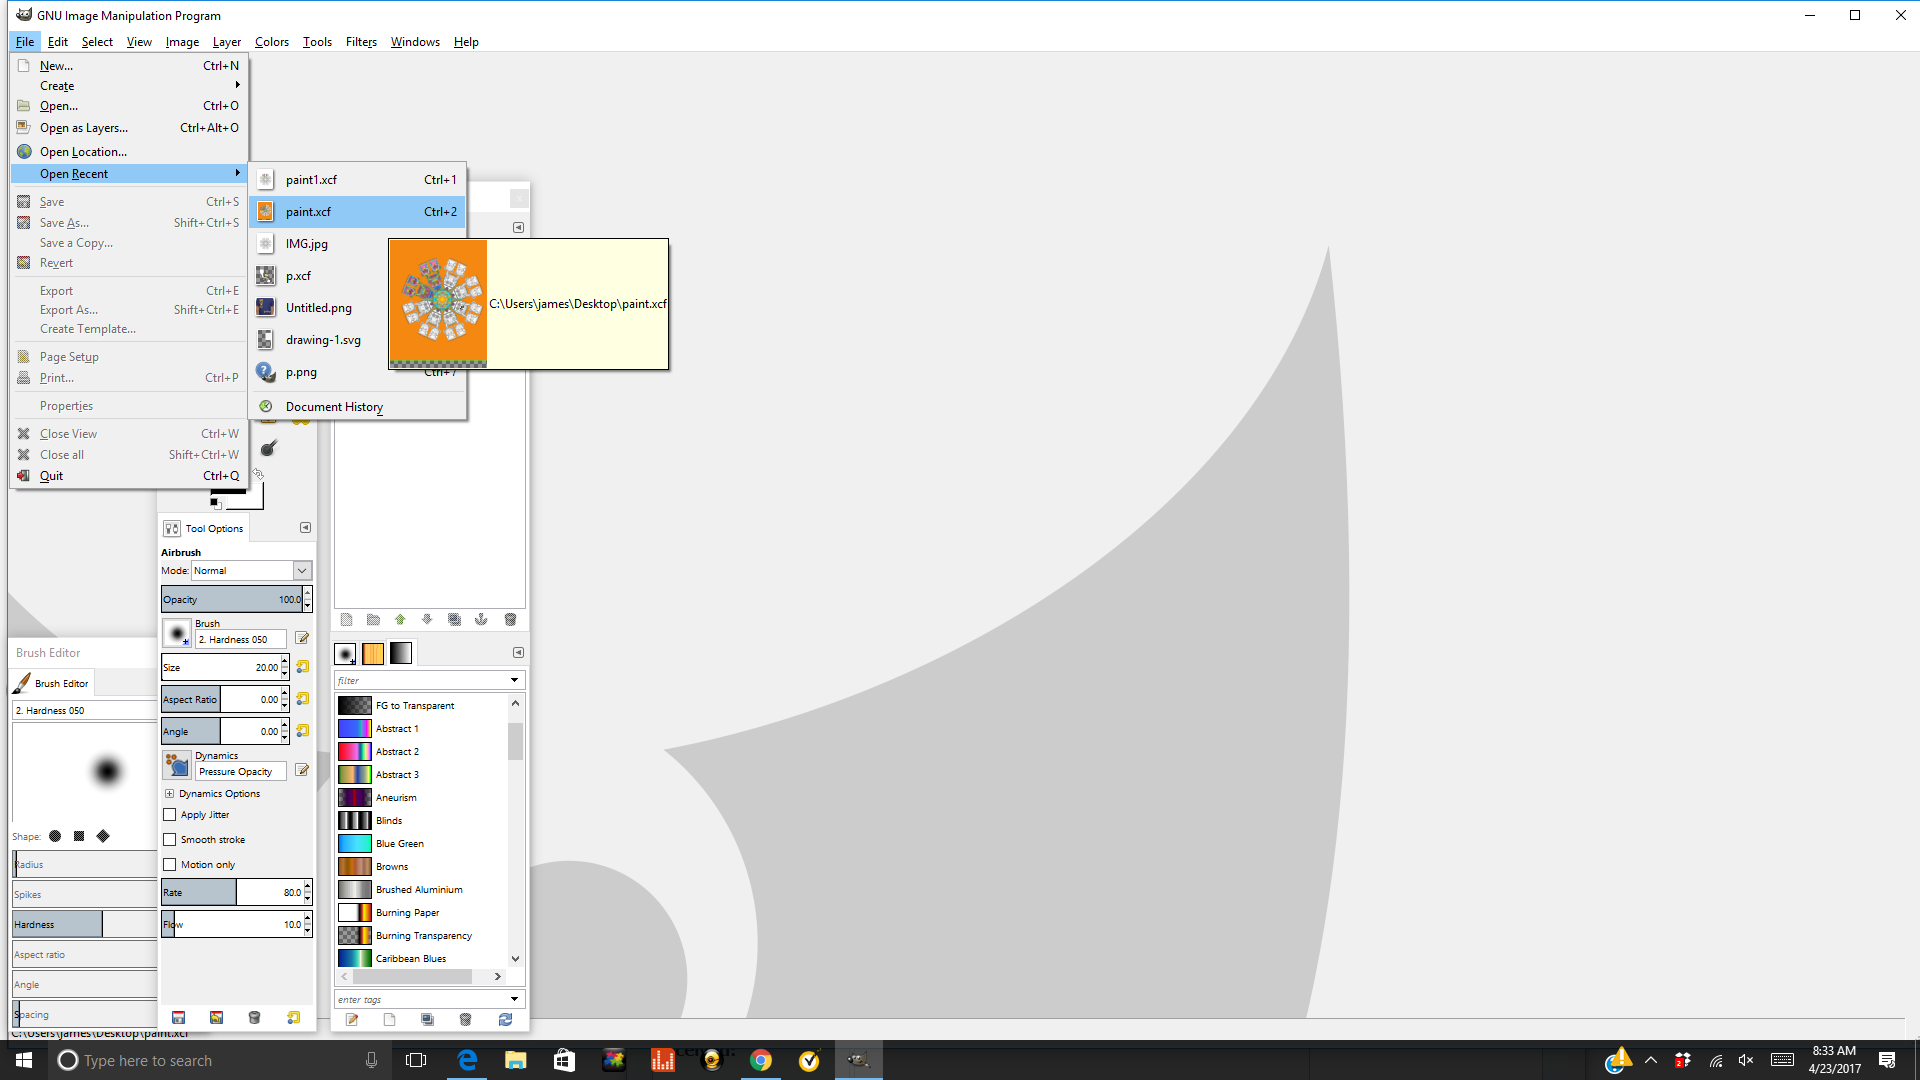Click the Hardness slider in Brush Editor
1920x1080 pixels.
tap(85, 925)
